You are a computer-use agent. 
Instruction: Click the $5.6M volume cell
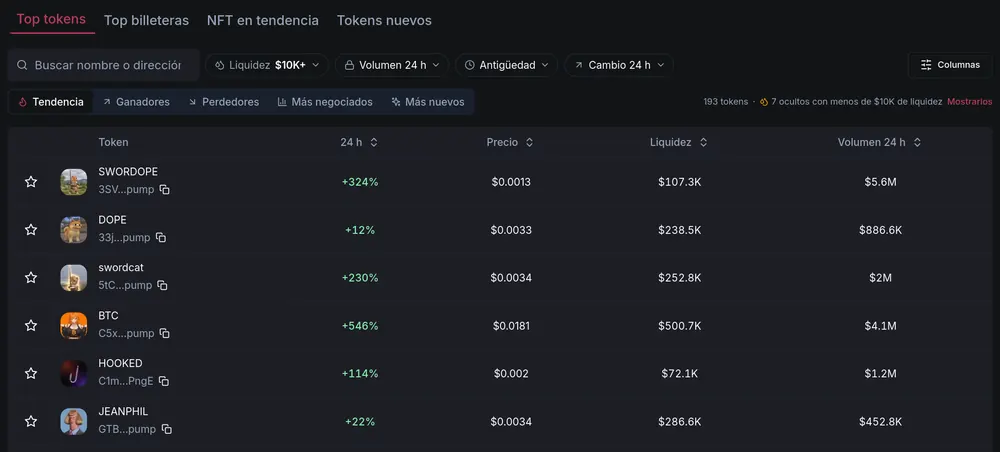click(880, 182)
